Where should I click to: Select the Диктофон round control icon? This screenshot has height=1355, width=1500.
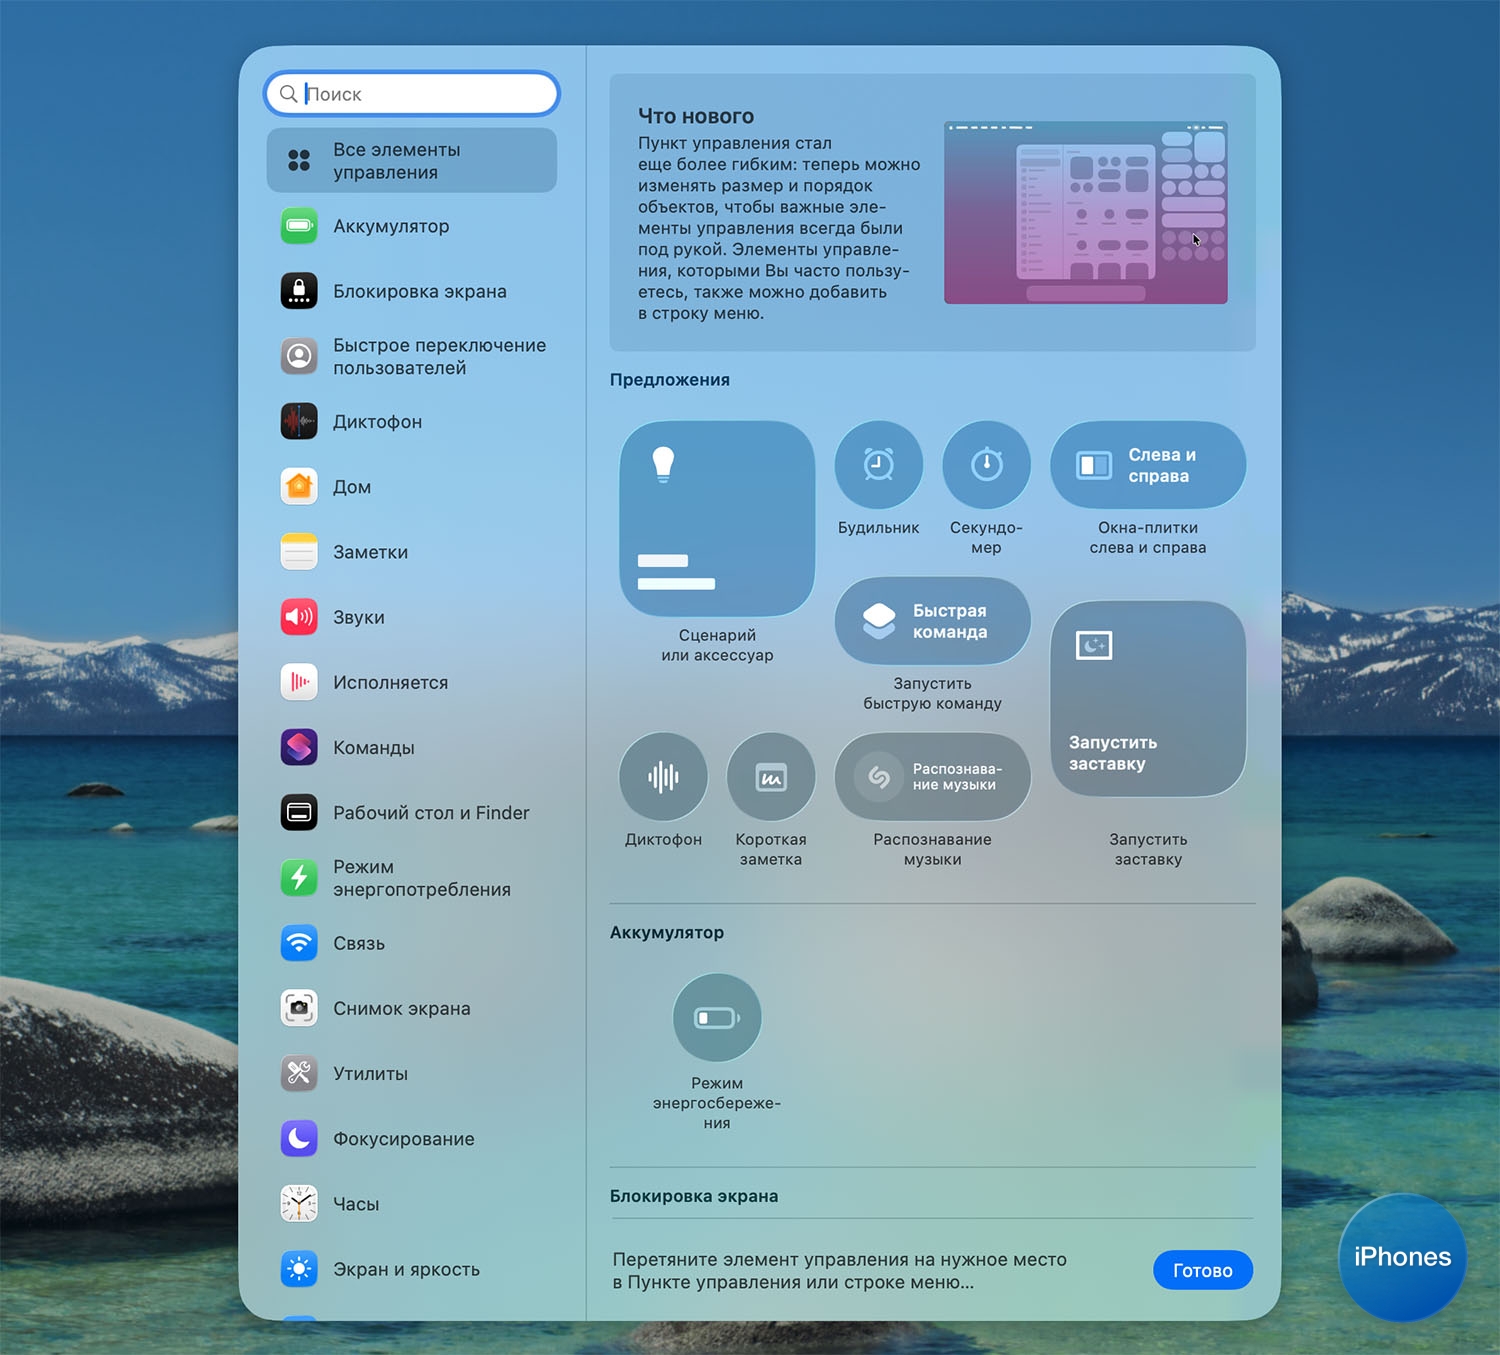tap(663, 777)
